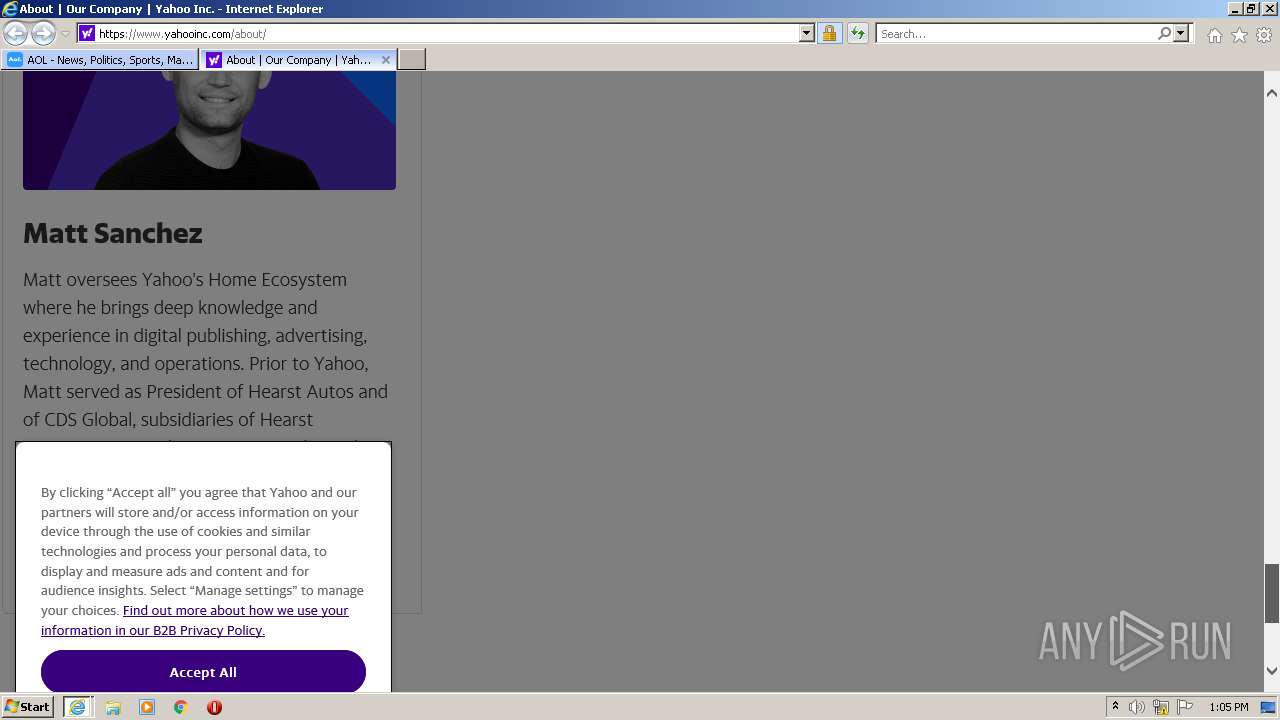Viewport: 1280px width, 720px height.
Task: Click the Accept All button
Action: [x=203, y=671]
